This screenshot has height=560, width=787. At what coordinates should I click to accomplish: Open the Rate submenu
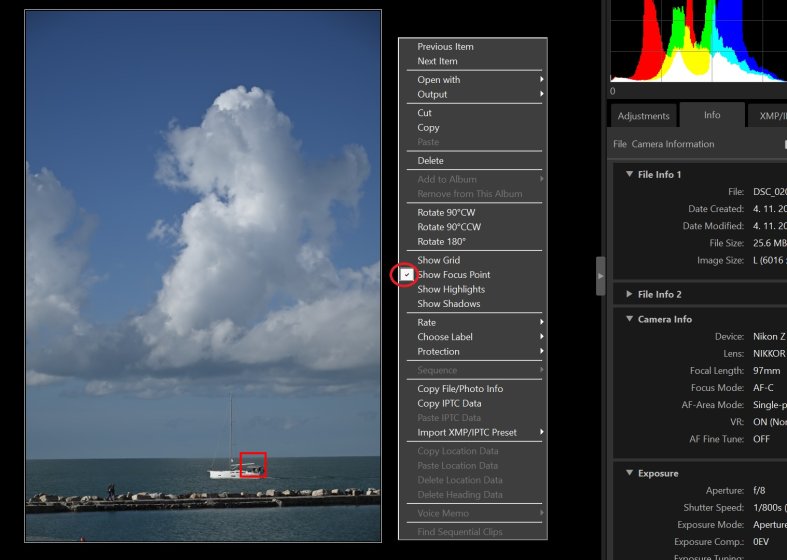[473, 322]
